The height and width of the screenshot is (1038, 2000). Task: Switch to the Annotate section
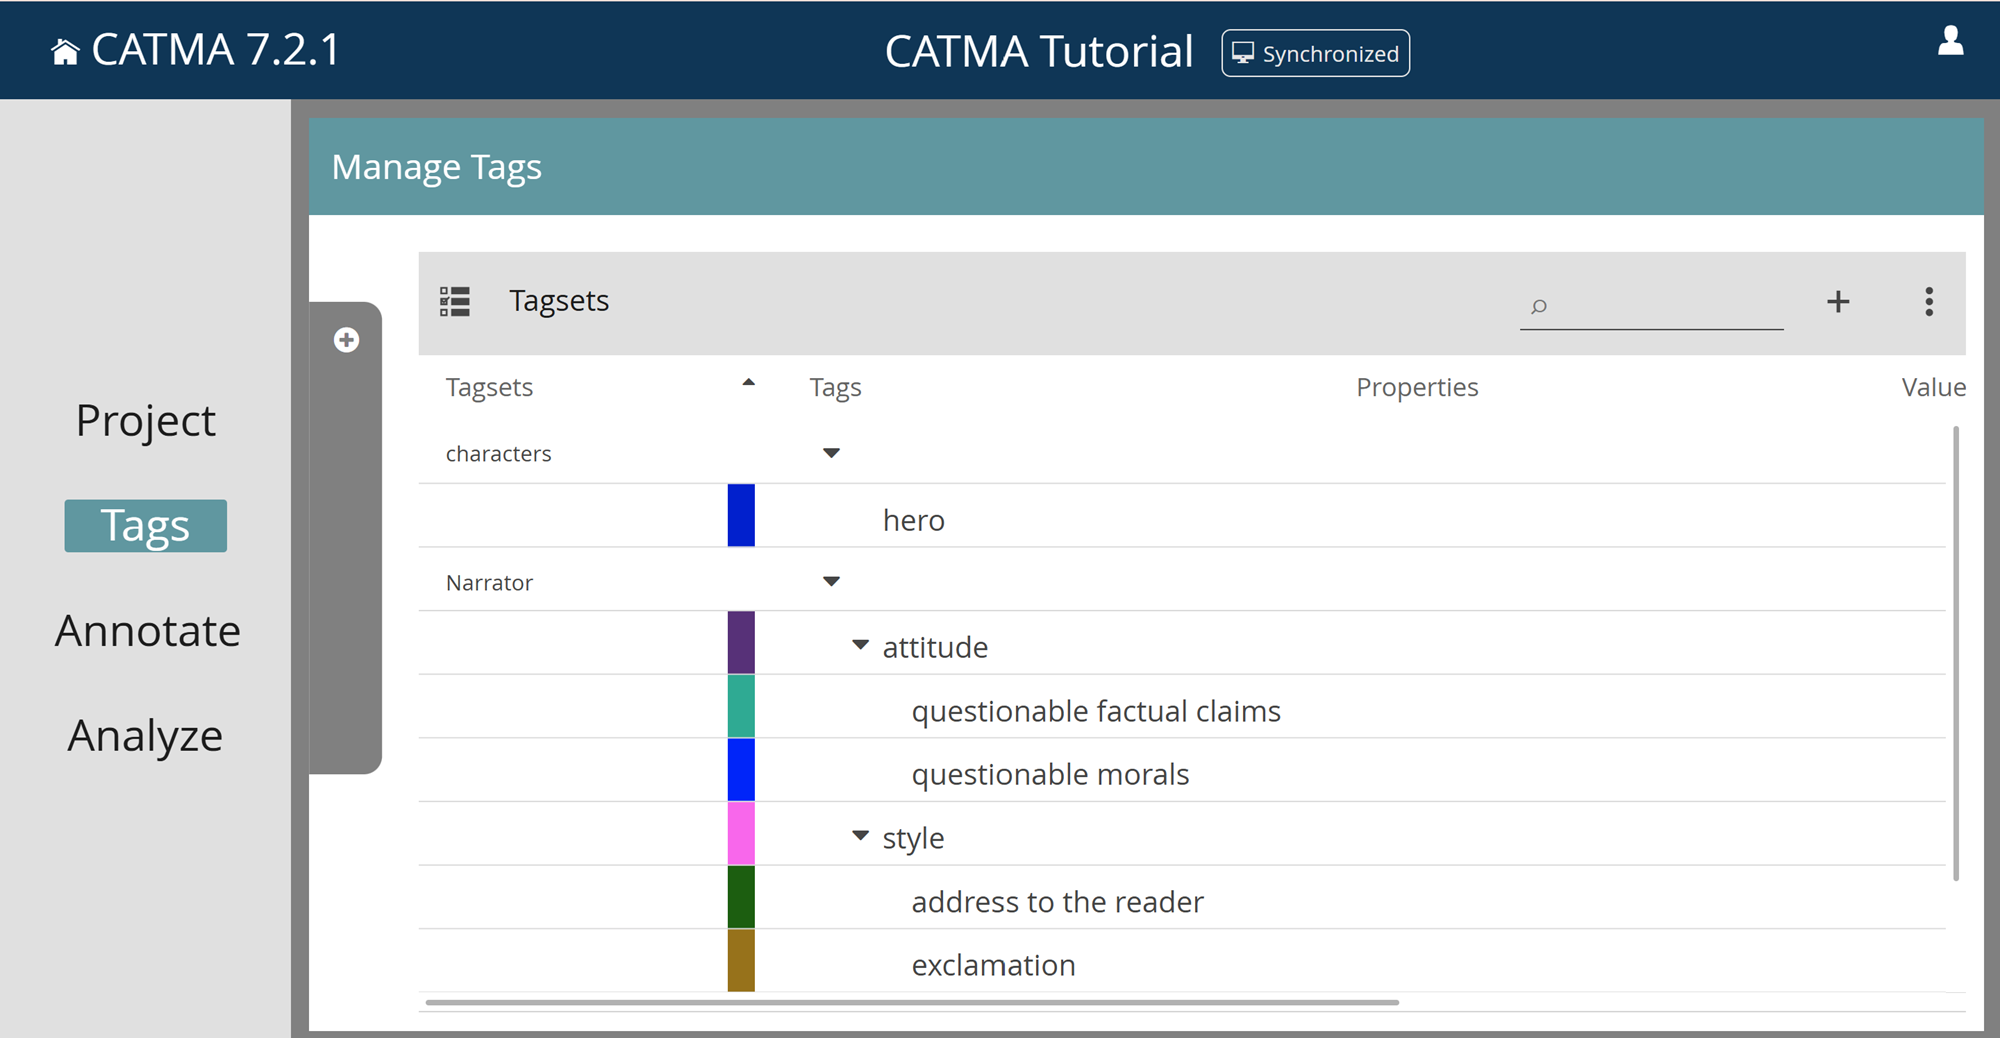(x=148, y=630)
